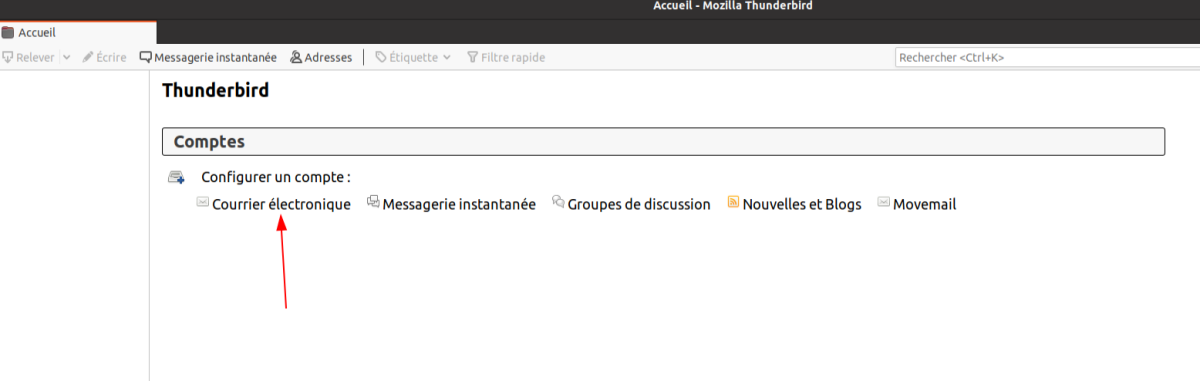The image size is (1200, 381).
Task: Click the envelope icon beside Movemail
Action: 883,202
